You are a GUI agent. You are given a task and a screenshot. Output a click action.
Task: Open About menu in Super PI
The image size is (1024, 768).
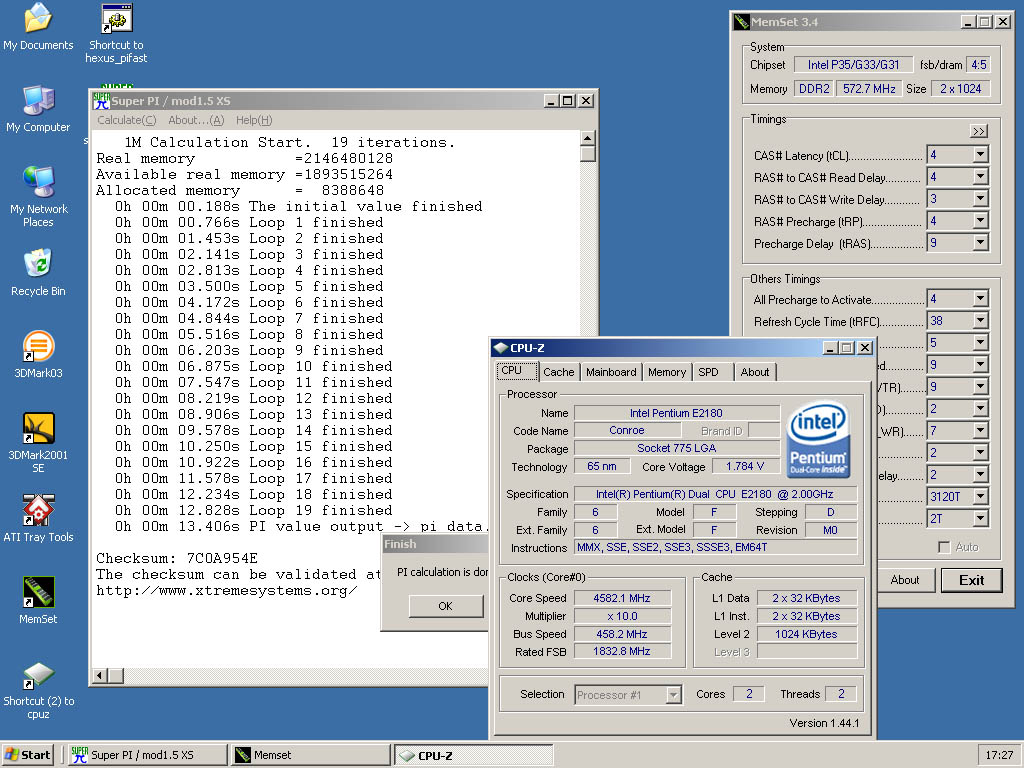(x=196, y=120)
